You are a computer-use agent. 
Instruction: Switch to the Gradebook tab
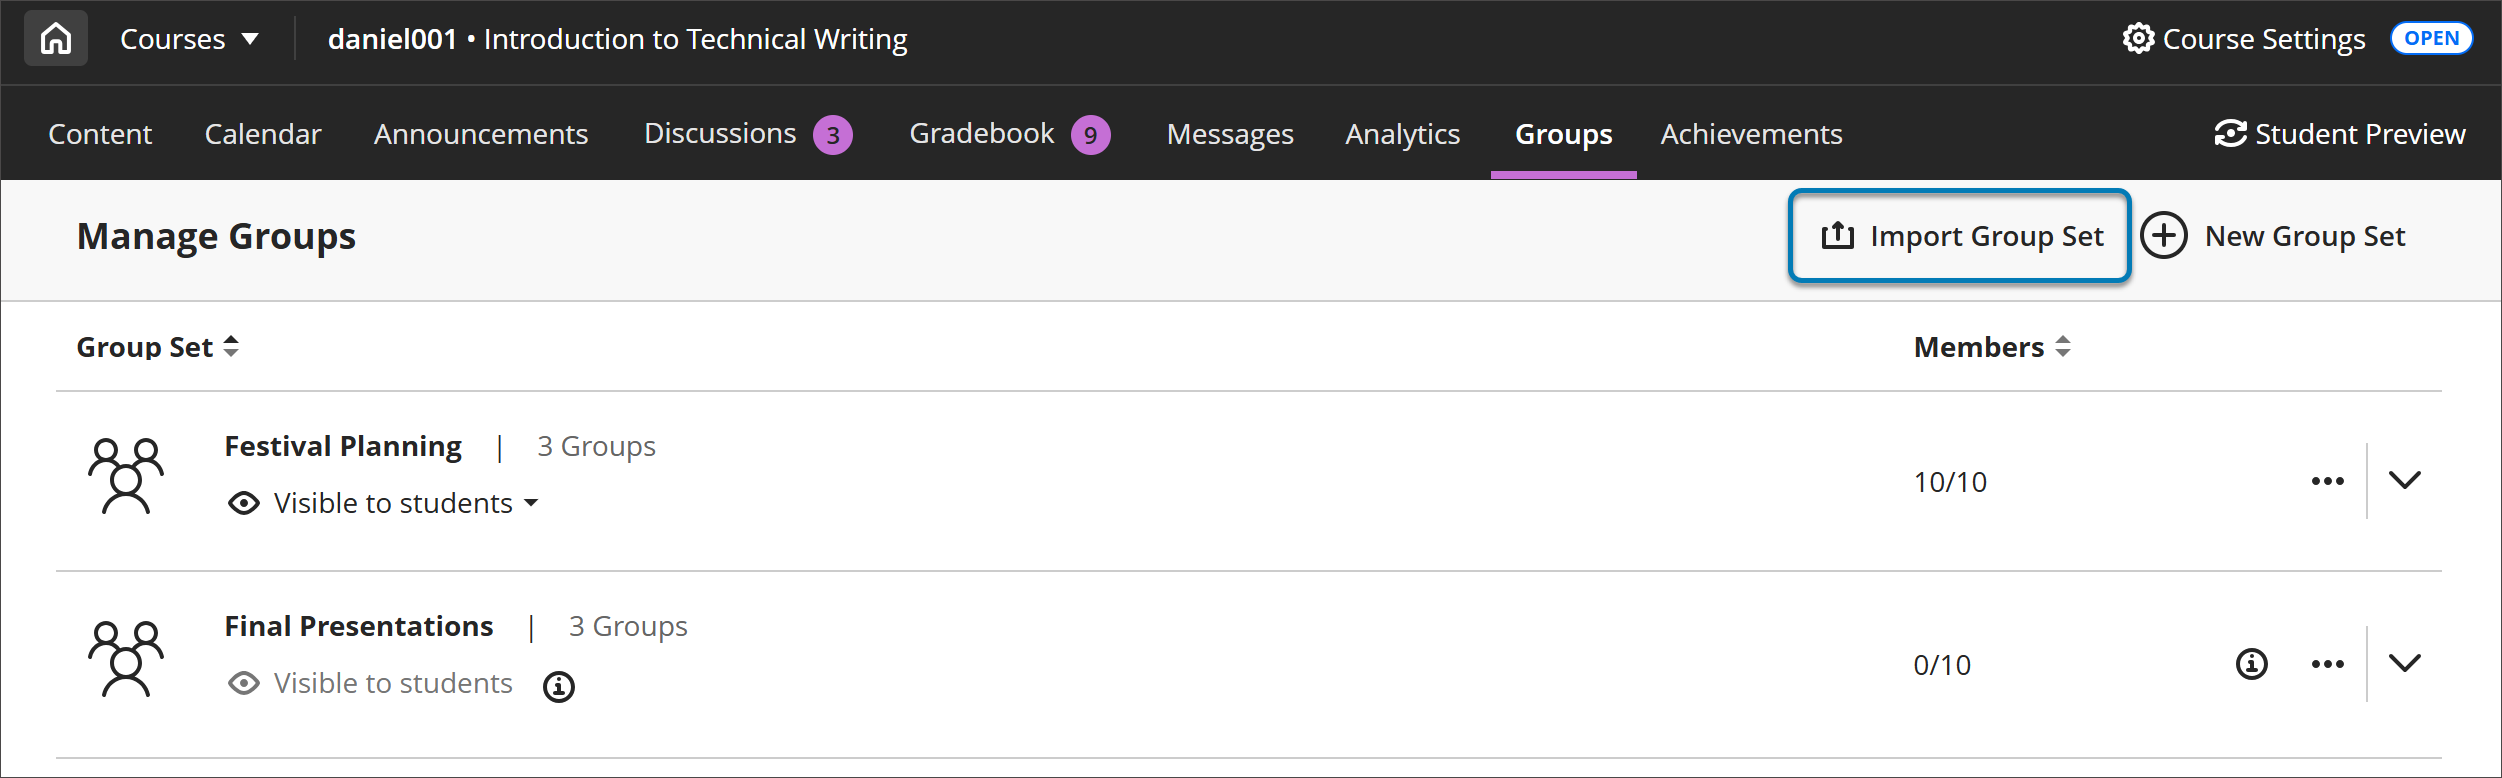(x=981, y=134)
